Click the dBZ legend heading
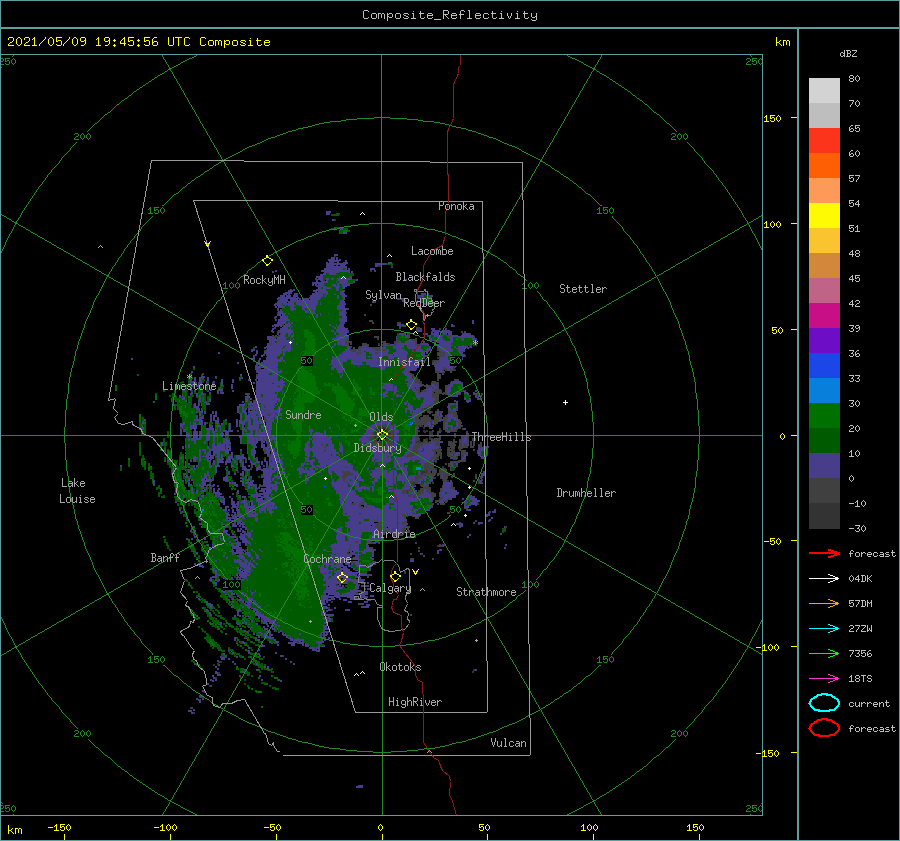Screen dimensions: 900x841 [x=848, y=53]
